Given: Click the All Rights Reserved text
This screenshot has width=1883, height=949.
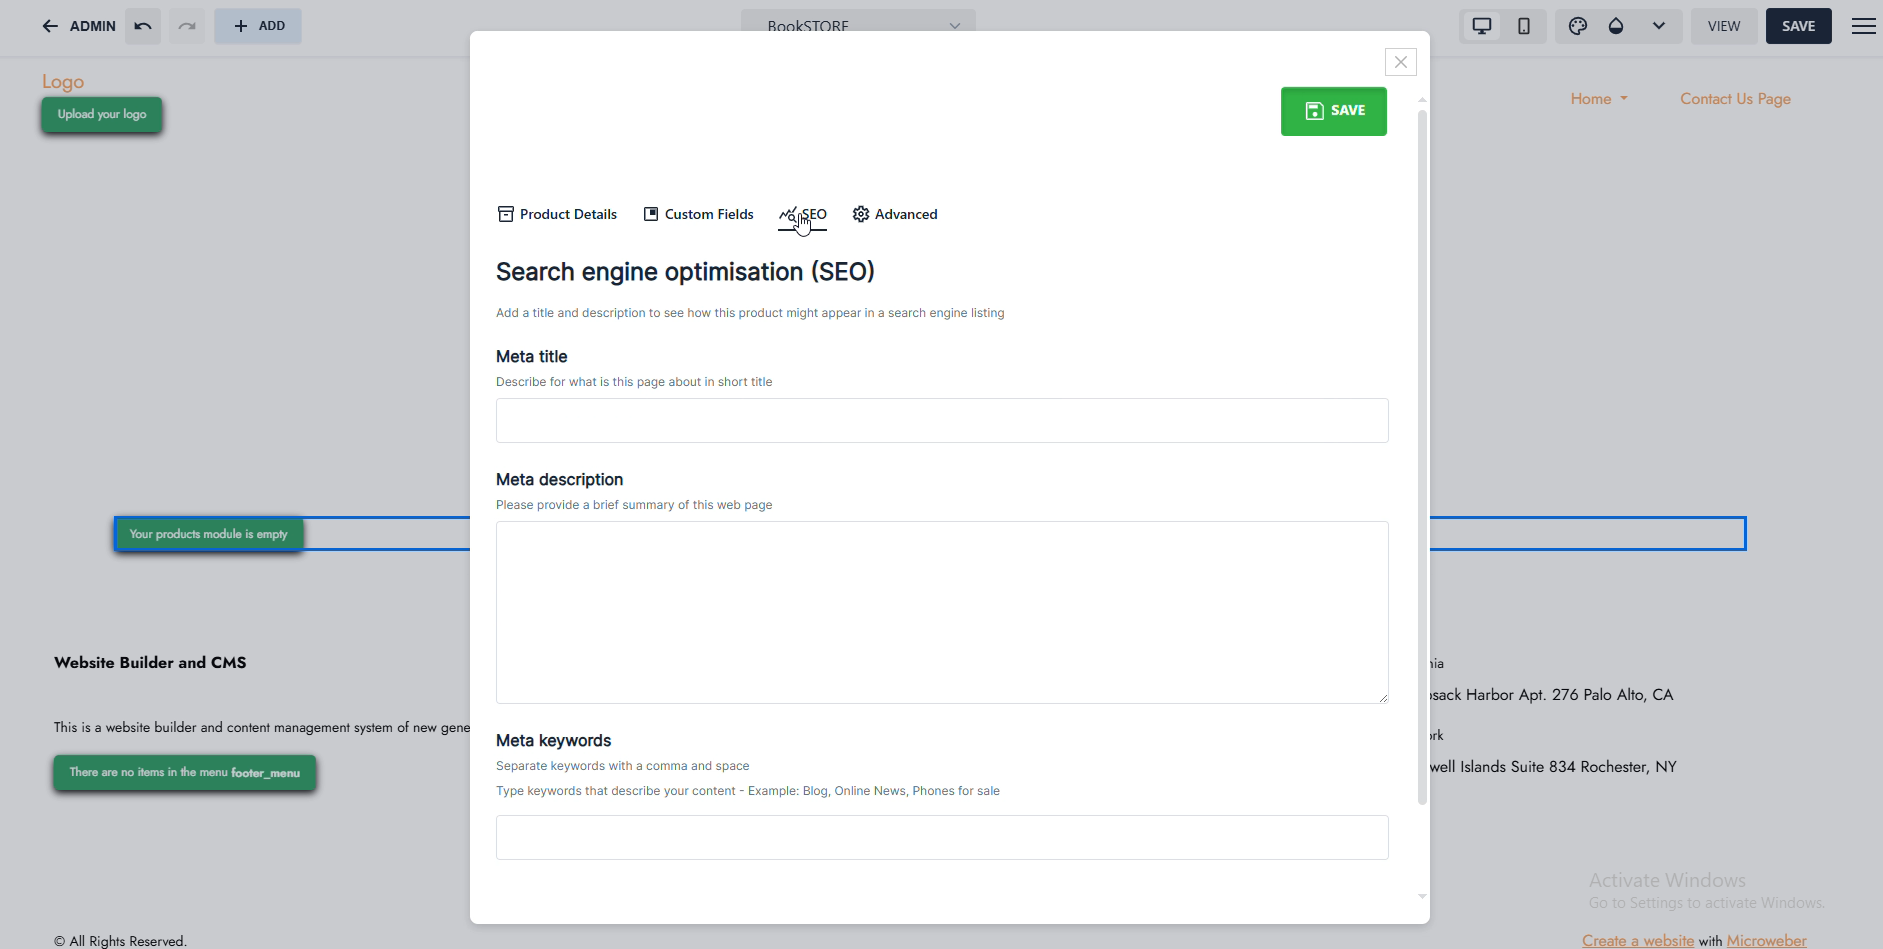Looking at the screenshot, I should pyautogui.click(x=120, y=941).
